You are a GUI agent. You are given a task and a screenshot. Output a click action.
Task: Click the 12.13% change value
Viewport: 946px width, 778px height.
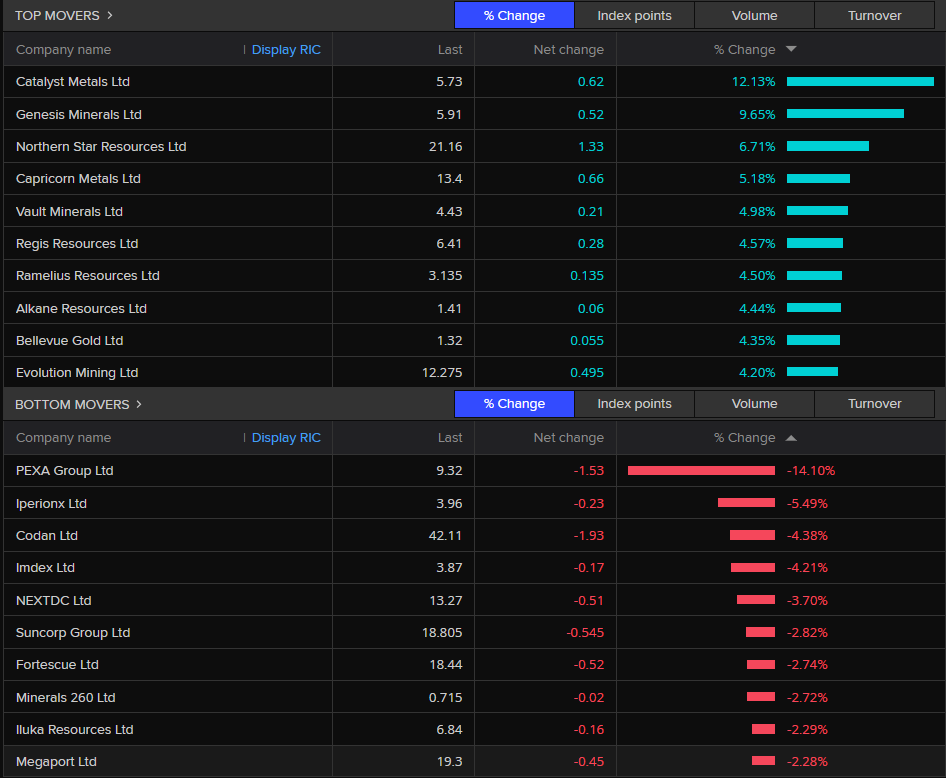754,81
